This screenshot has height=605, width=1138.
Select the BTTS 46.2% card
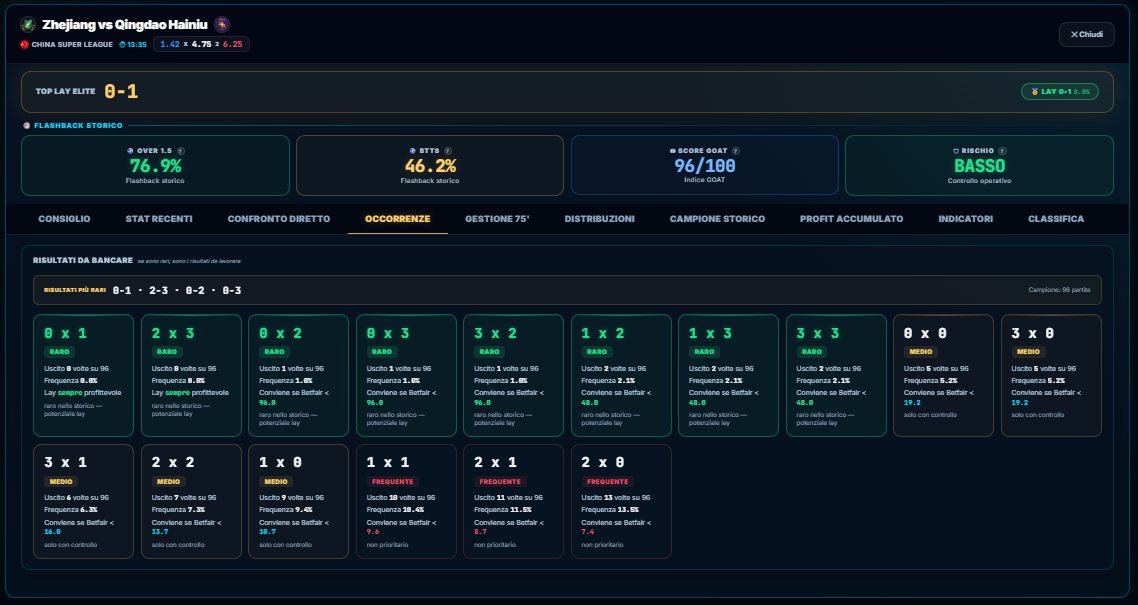point(430,165)
